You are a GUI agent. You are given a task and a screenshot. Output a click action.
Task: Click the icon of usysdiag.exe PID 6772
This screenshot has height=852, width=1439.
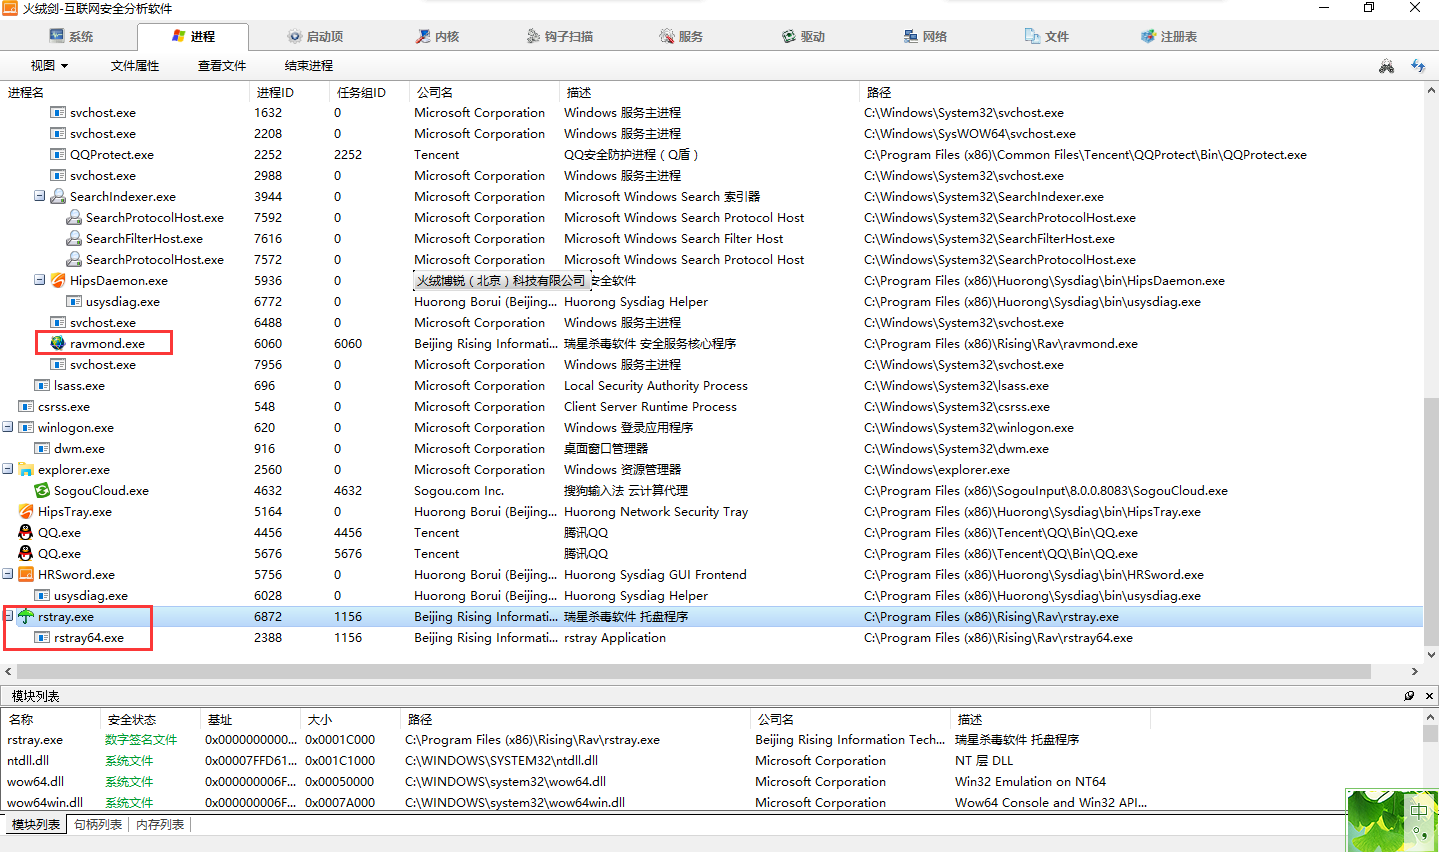click(74, 302)
